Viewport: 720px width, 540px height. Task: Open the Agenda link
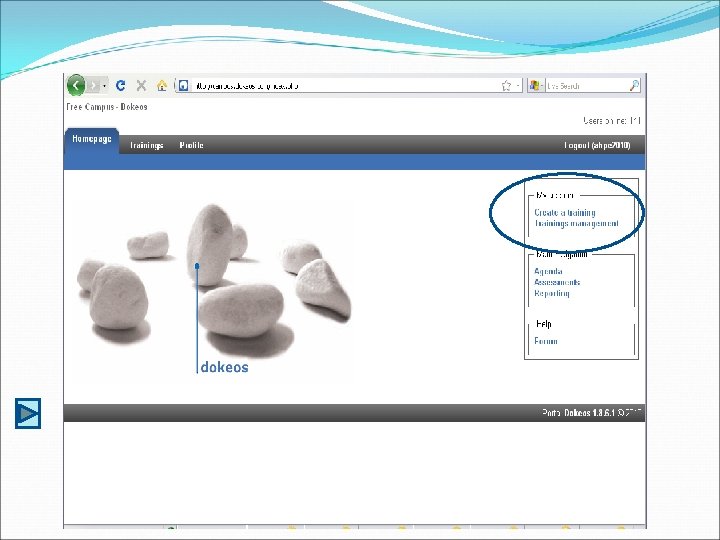coord(548,271)
